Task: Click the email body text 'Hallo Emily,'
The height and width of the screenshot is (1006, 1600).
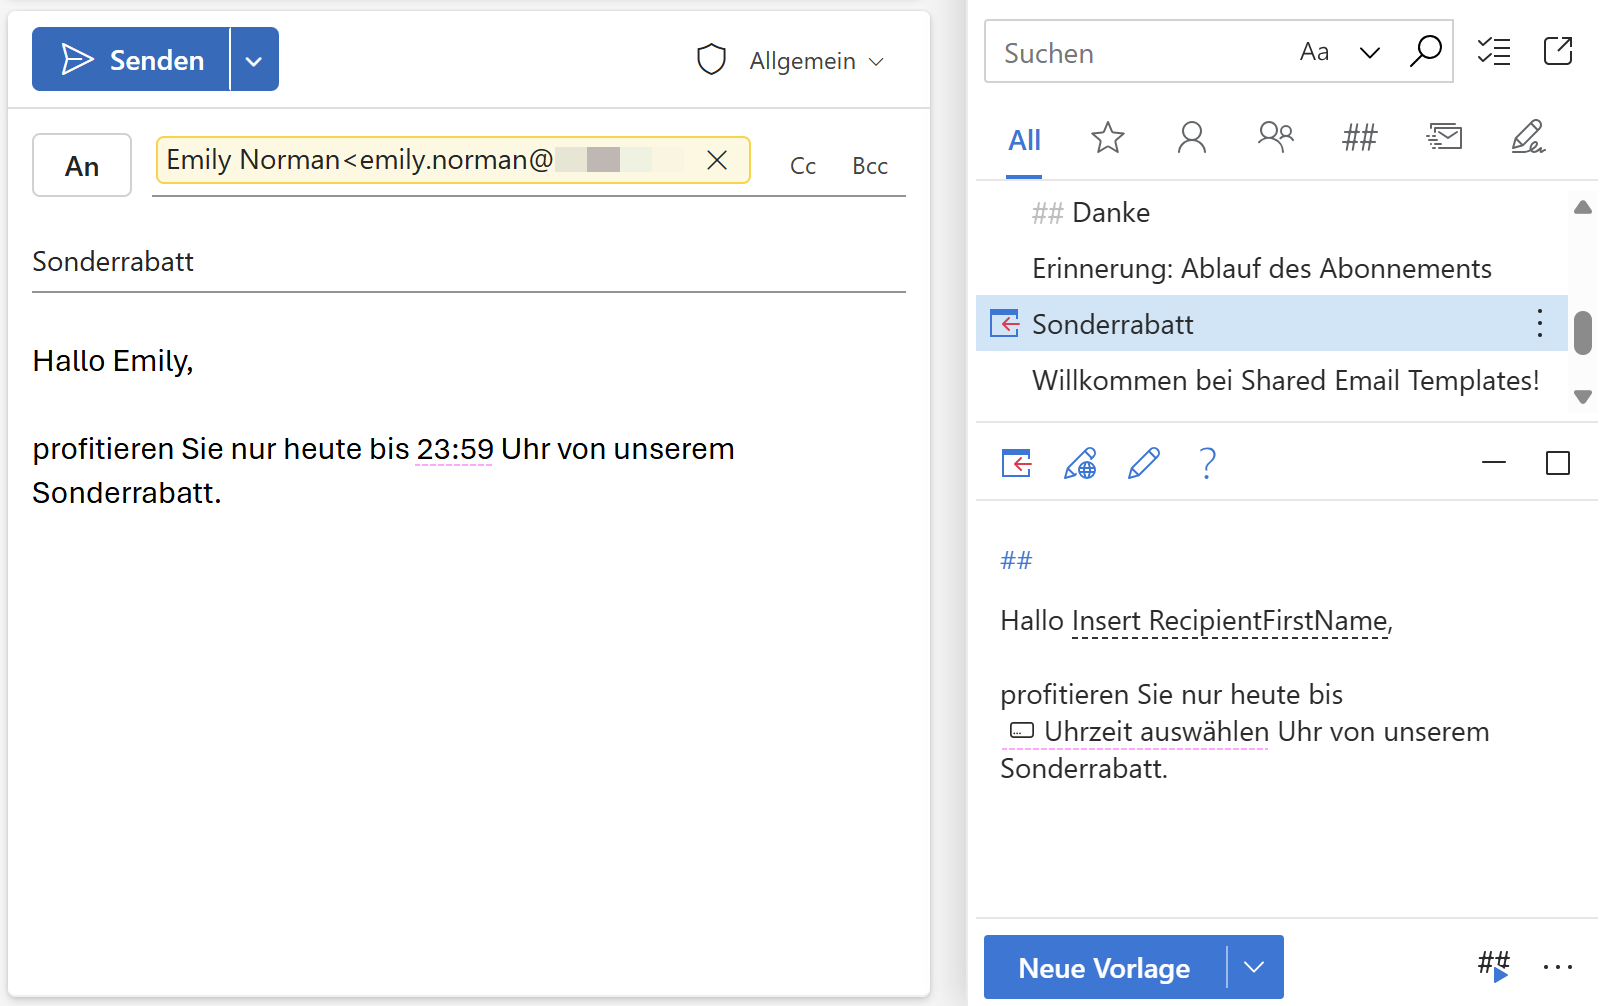Action: pos(113,361)
